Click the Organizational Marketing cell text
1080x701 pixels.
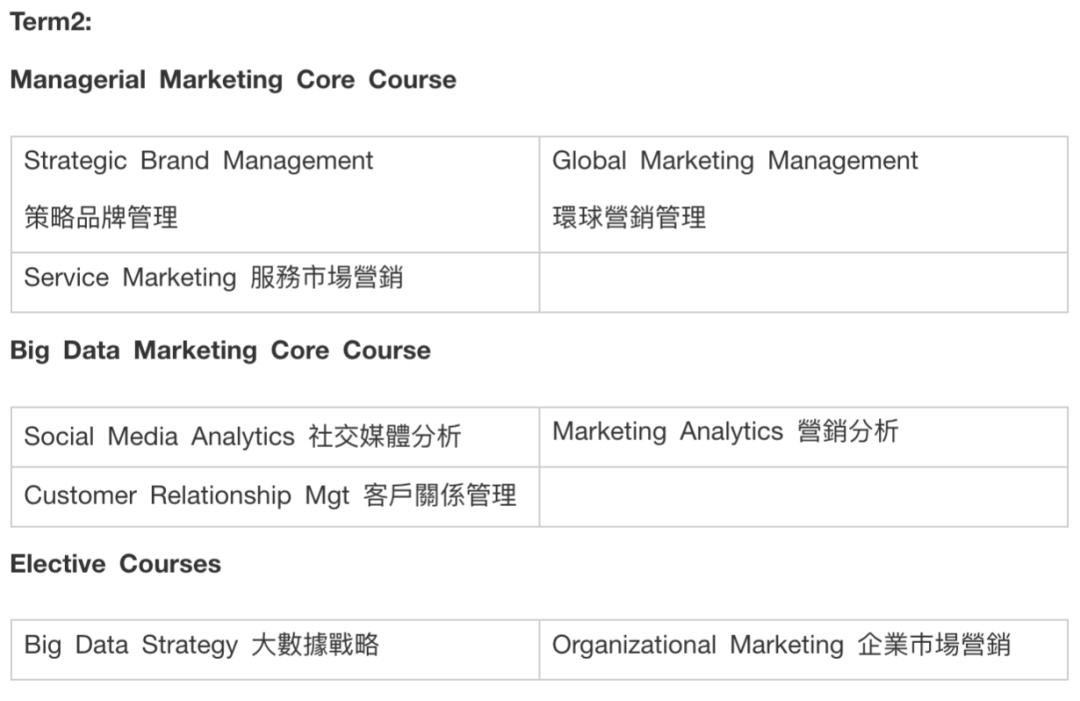(697, 646)
